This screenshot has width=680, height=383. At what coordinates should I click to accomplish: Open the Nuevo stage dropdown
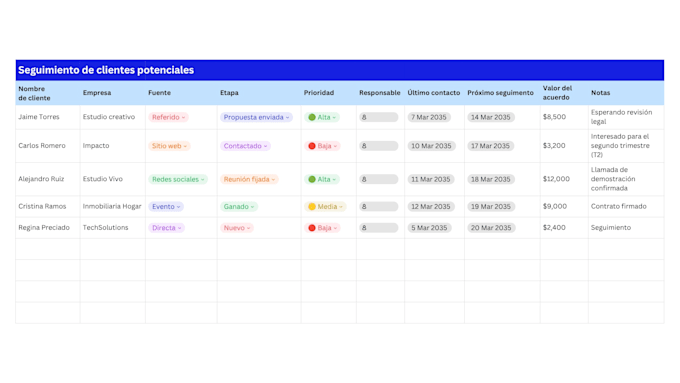pos(237,228)
